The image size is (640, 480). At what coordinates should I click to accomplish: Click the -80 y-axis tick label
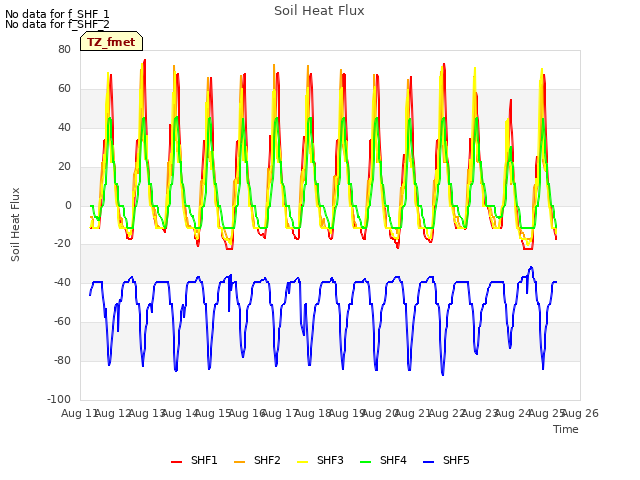click(62, 360)
